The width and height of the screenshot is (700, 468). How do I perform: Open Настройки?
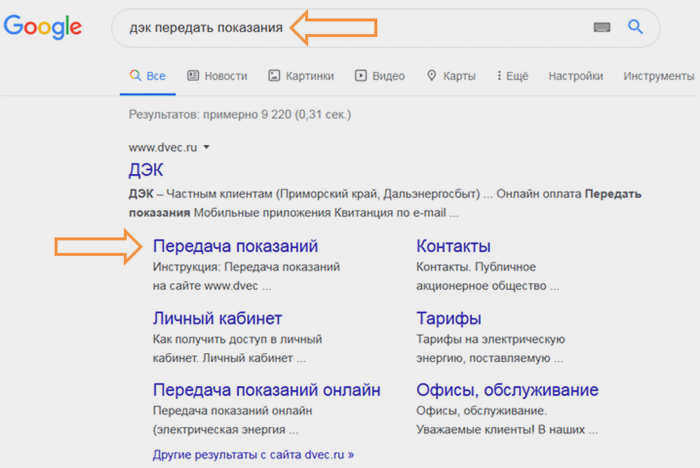click(575, 76)
